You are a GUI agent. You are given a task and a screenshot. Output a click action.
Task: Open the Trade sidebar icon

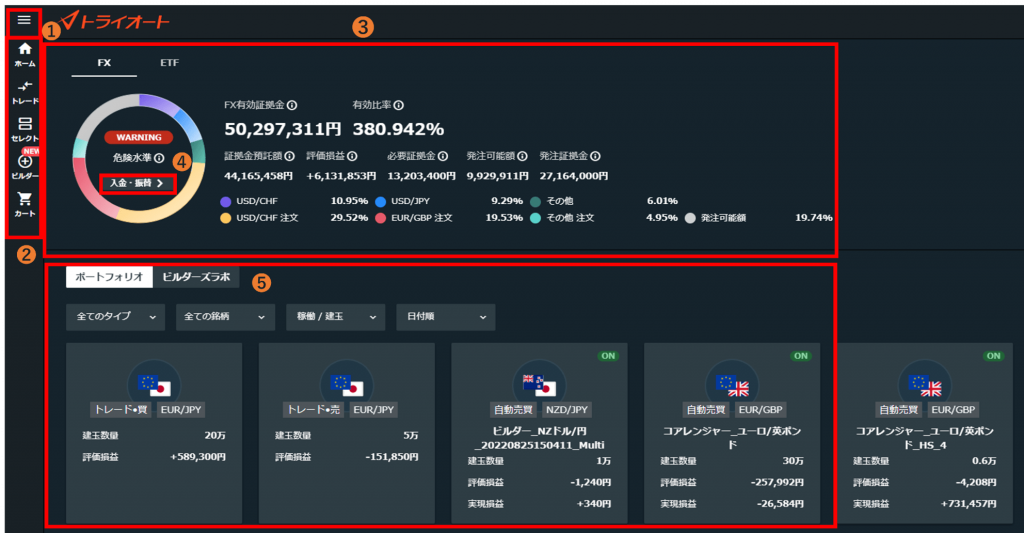tap(25, 92)
